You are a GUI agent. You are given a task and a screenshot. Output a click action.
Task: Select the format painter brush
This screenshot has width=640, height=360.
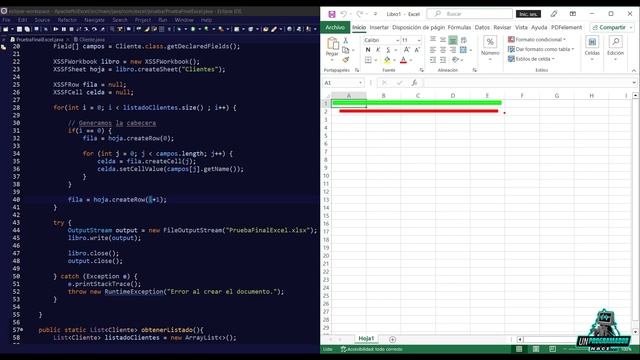[x=346, y=60]
